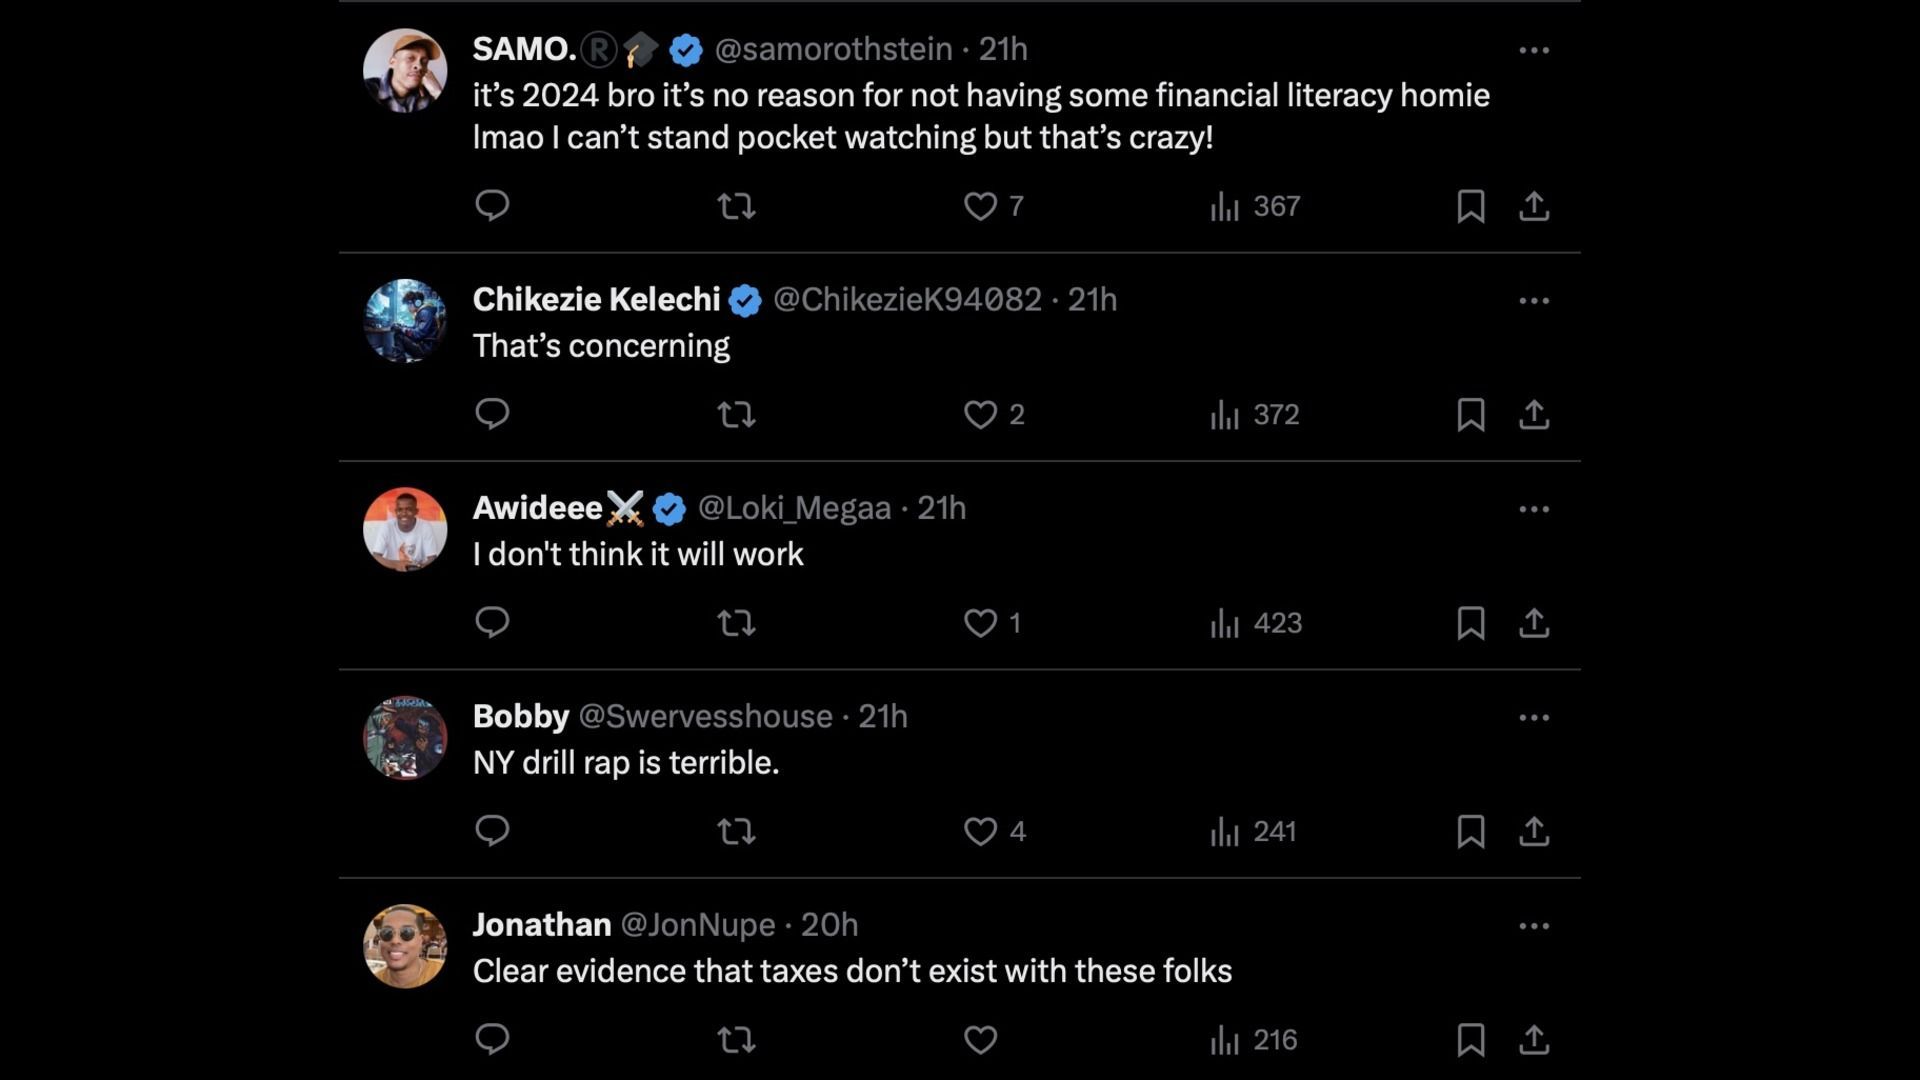Image resolution: width=1920 pixels, height=1080 pixels.
Task: Share SAMO's tweet
Action: [1536, 206]
